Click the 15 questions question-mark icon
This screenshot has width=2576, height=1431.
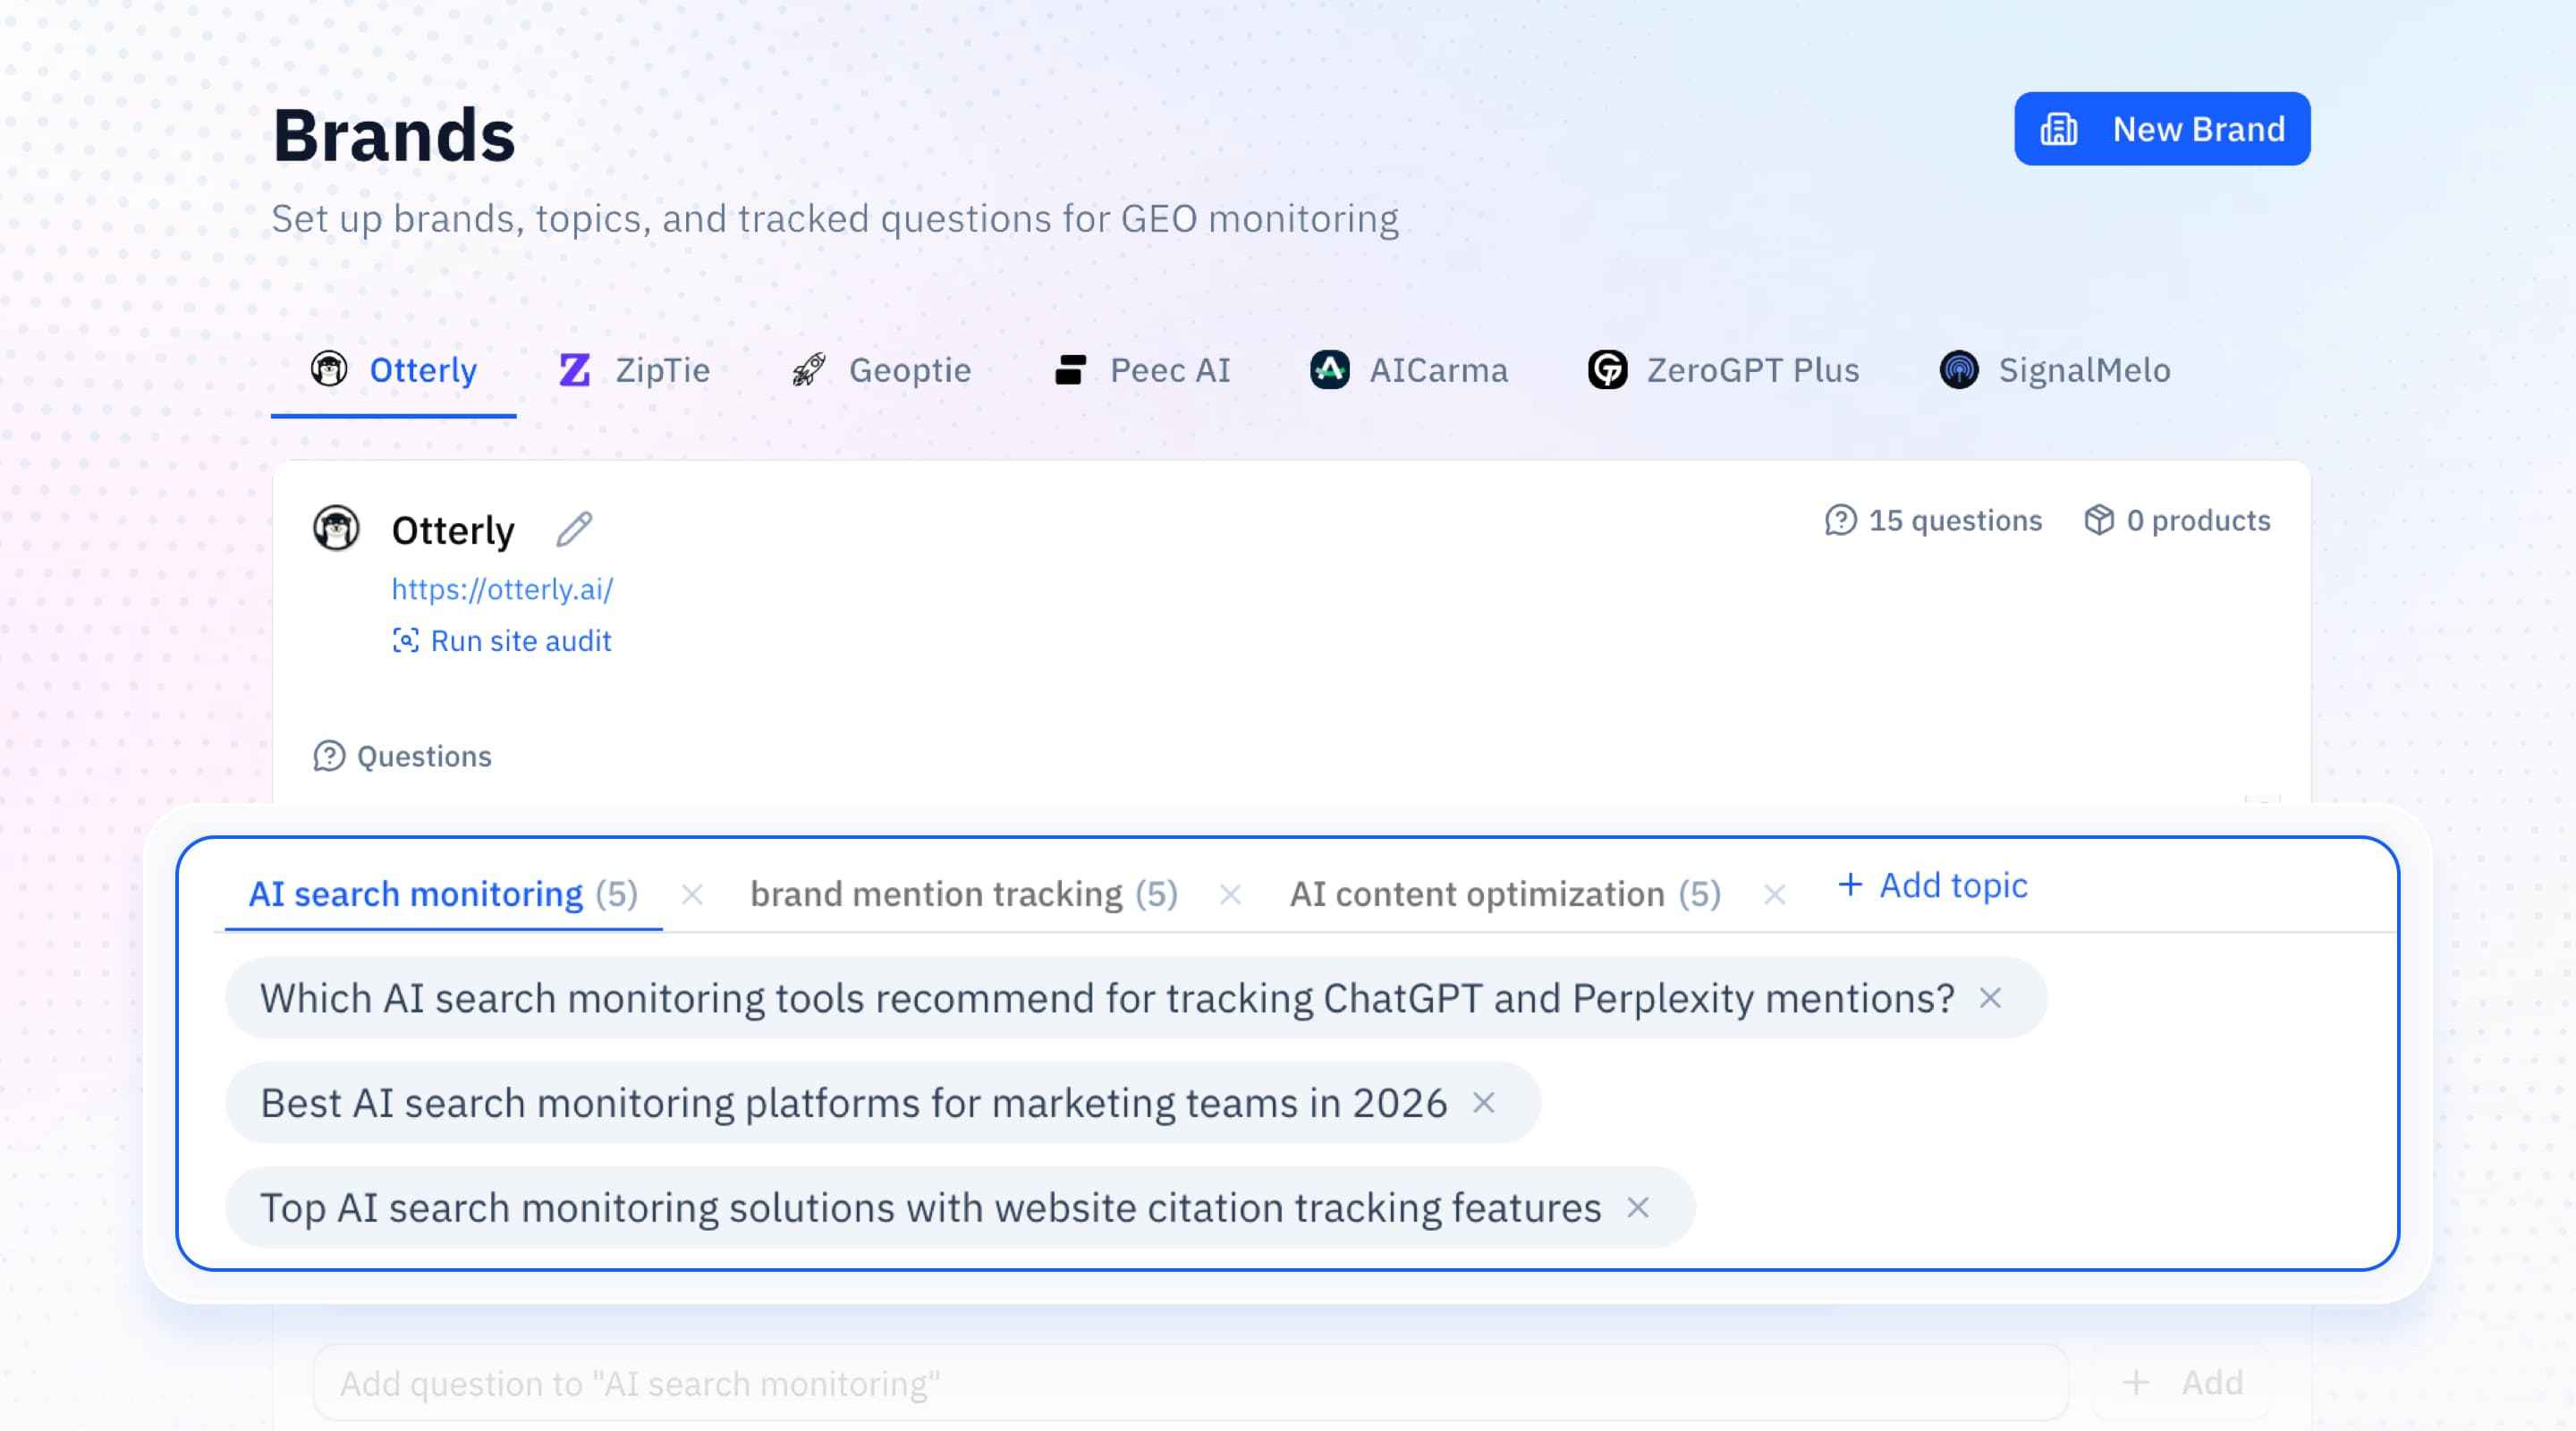point(1840,520)
